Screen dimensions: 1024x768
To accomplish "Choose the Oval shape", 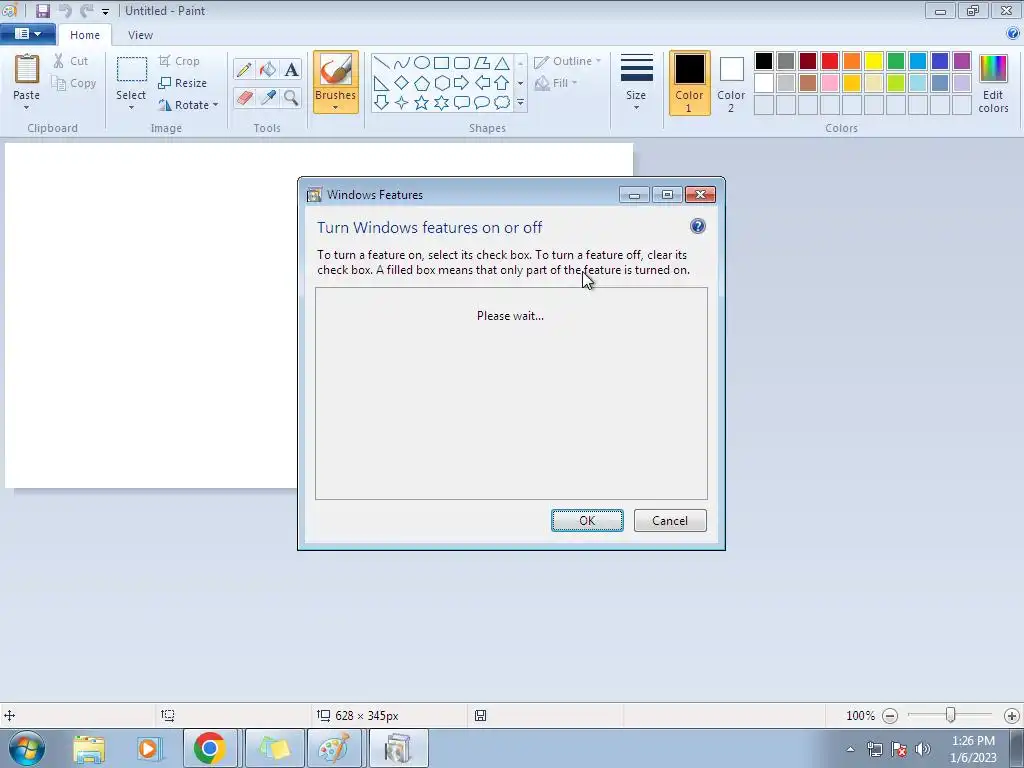I will (x=422, y=63).
